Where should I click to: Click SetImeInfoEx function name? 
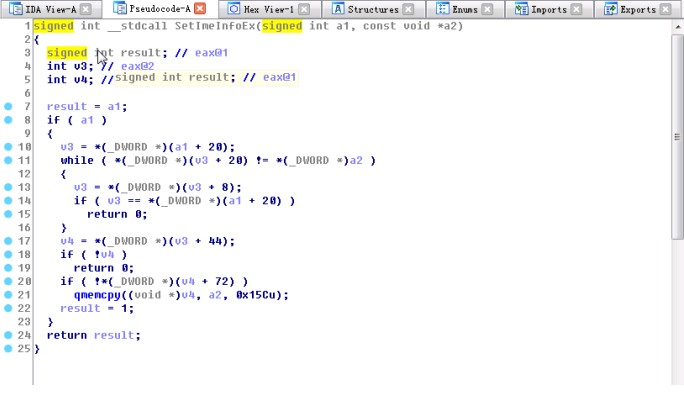pyautogui.click(x=215, y=26)
